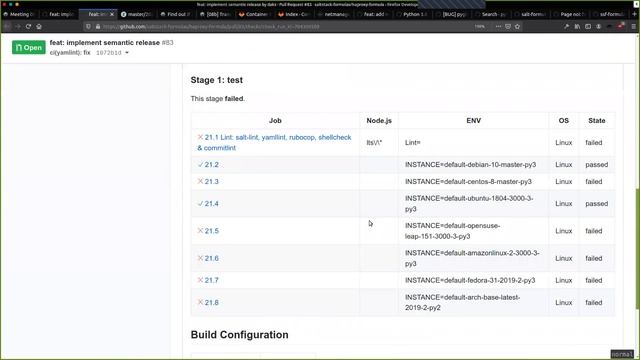Switch to the 'Search · py' tab
The width and height of the screenshot is (640, 360).
(490, 14)
